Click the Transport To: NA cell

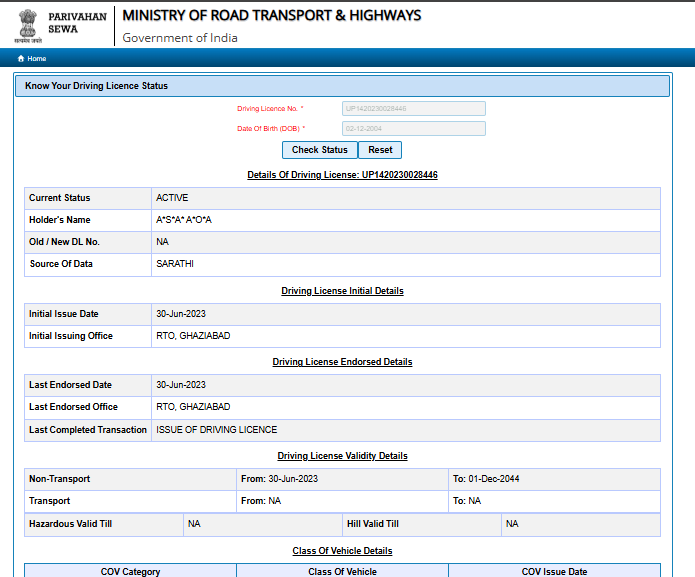click(x=554, y=501)
